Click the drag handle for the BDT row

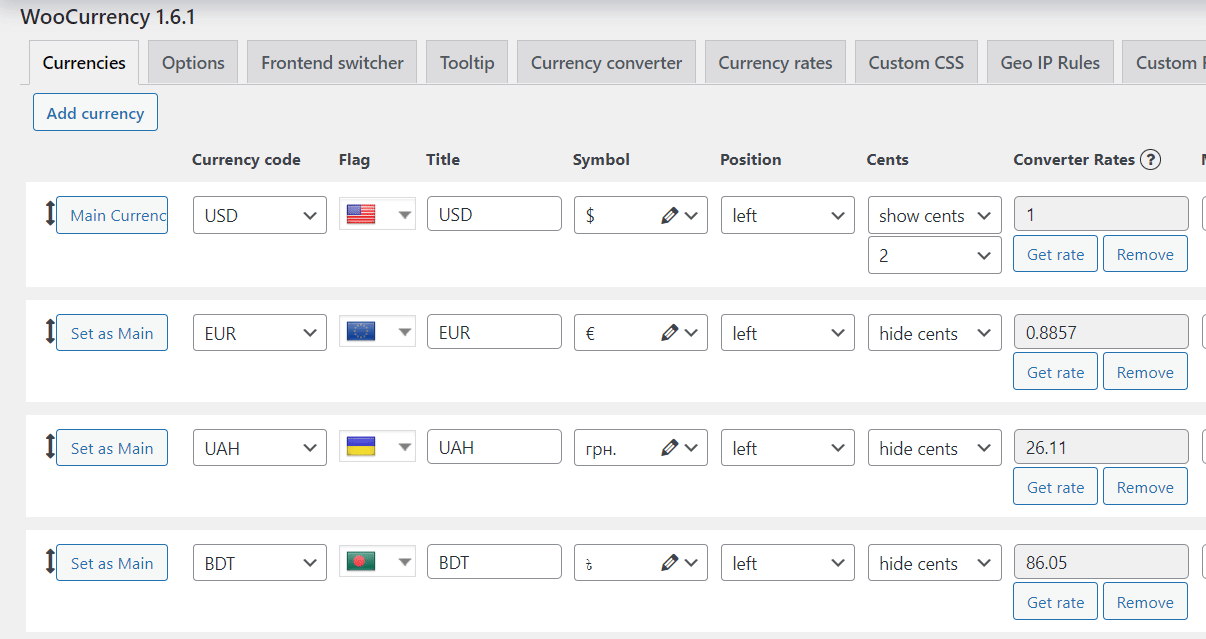pos(49,562)
